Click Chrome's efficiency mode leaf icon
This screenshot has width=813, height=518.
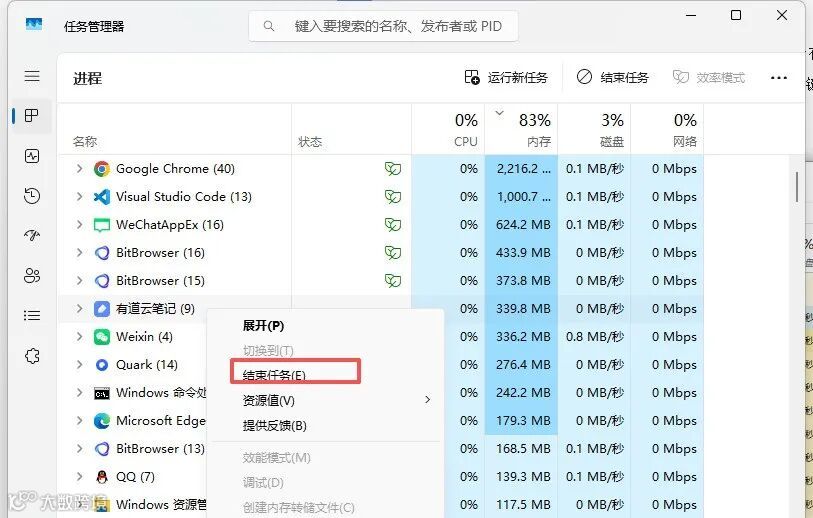pos(393,169)
